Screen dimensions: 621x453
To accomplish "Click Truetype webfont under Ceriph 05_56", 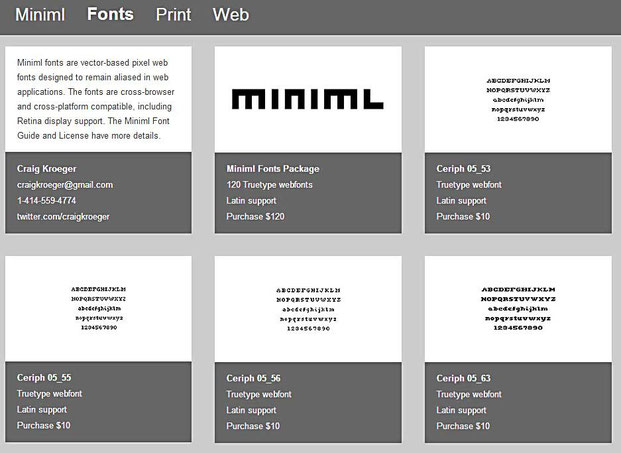I will [259, 394].
